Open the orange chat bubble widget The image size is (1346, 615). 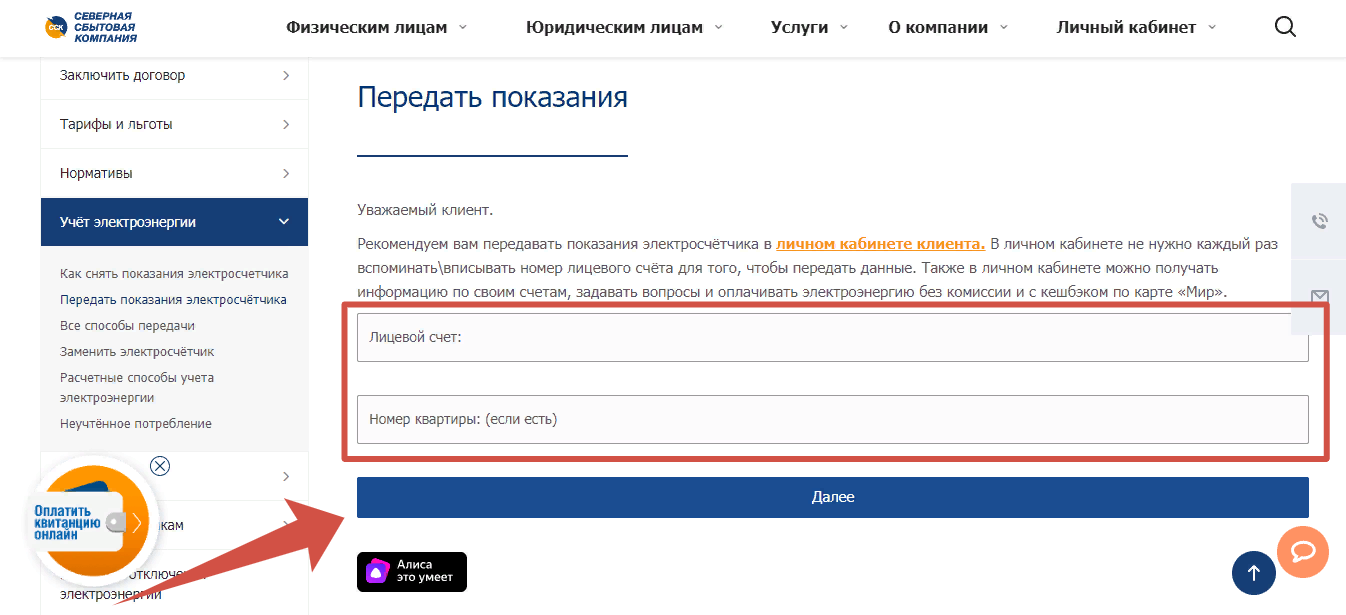coord(1303,552)
